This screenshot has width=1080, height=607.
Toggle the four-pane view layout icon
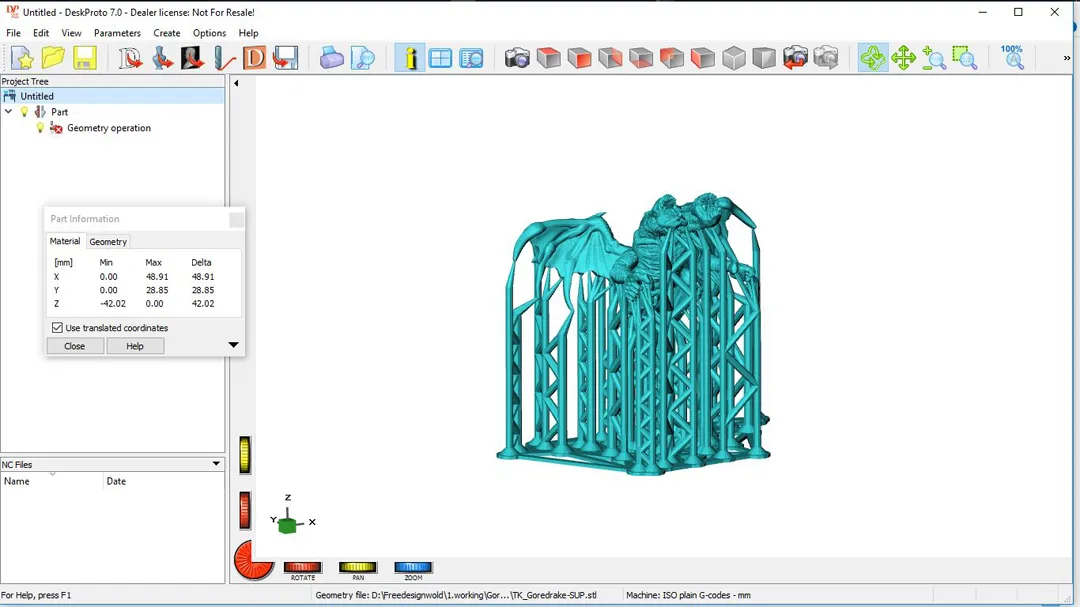click(x=440, y=58)
